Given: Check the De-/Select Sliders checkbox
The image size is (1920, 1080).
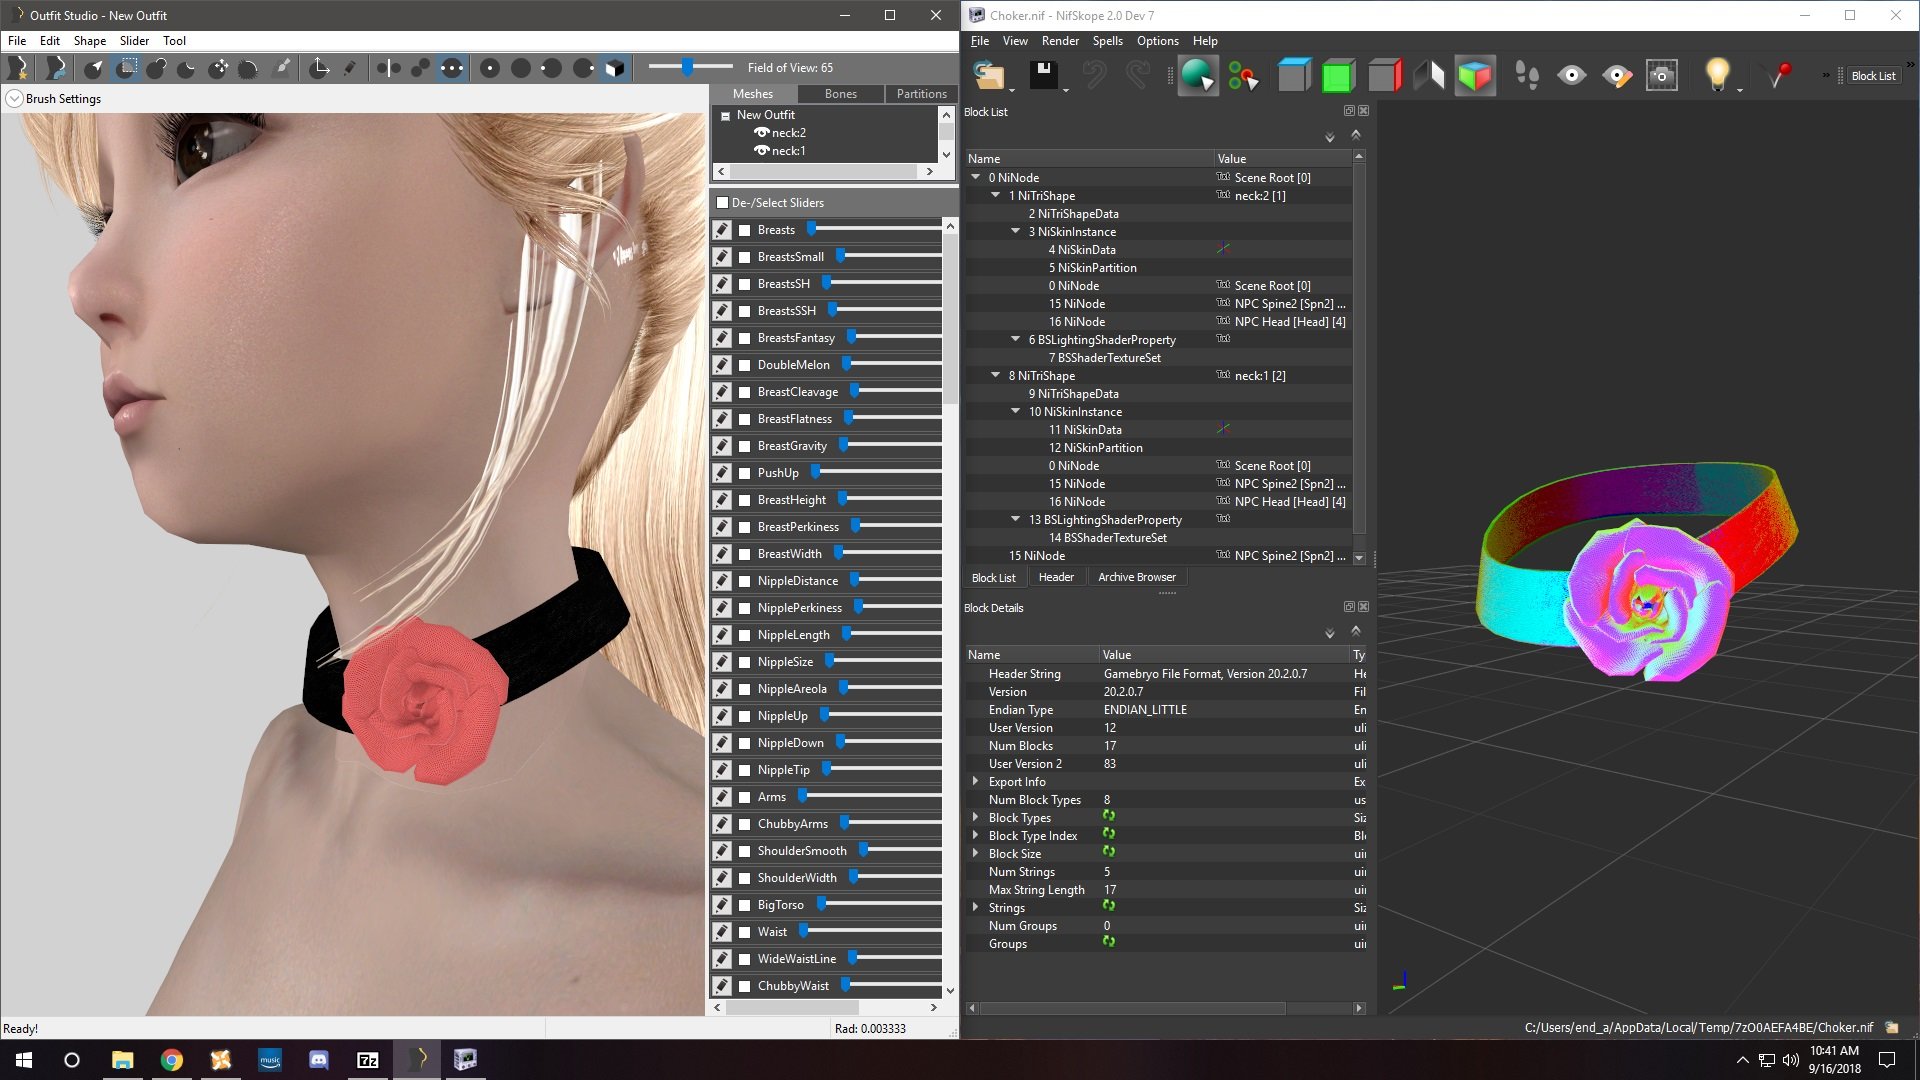Looking at the screenshot, I should [x=723, y=203].
